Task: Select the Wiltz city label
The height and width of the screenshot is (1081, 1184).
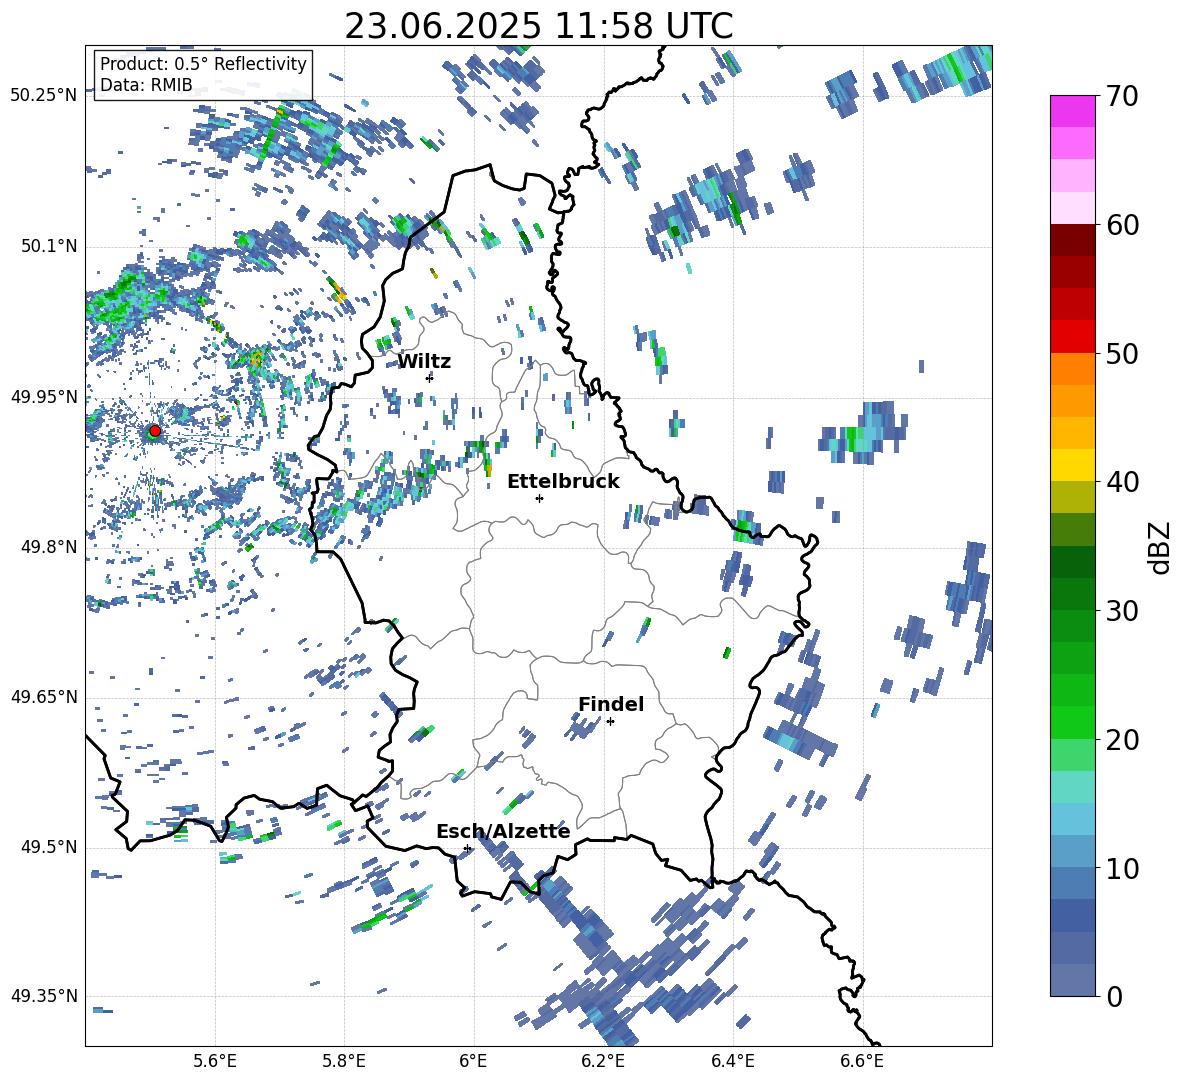Action: [424, 362]
